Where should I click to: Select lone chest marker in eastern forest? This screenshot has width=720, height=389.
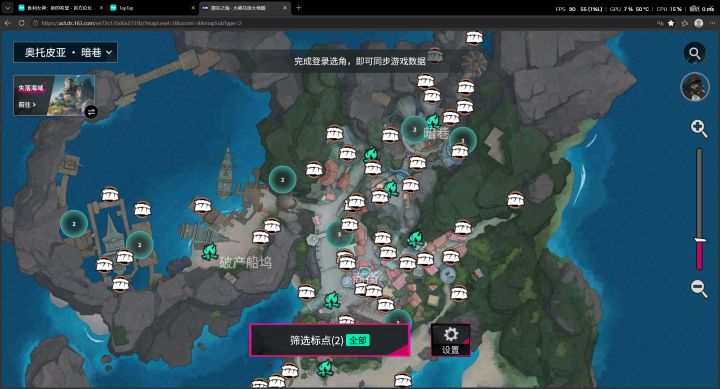point(515,200)
